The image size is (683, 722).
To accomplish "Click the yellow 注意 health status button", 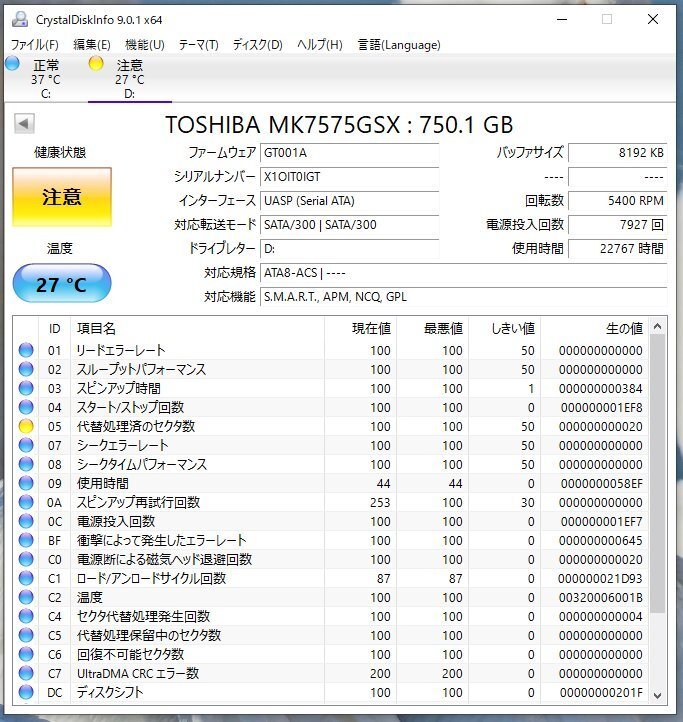I will click(62, 197).
